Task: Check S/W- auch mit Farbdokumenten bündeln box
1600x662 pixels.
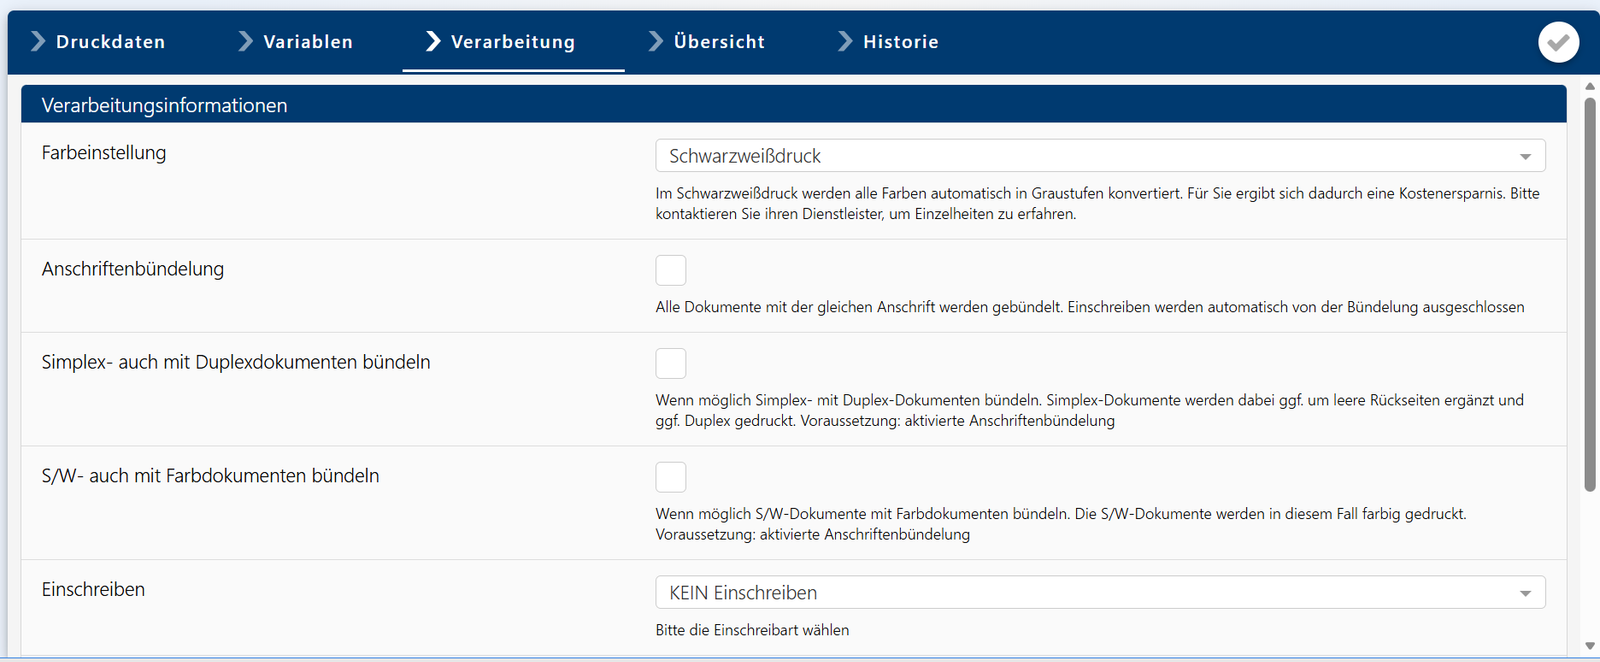Action: 671,477
